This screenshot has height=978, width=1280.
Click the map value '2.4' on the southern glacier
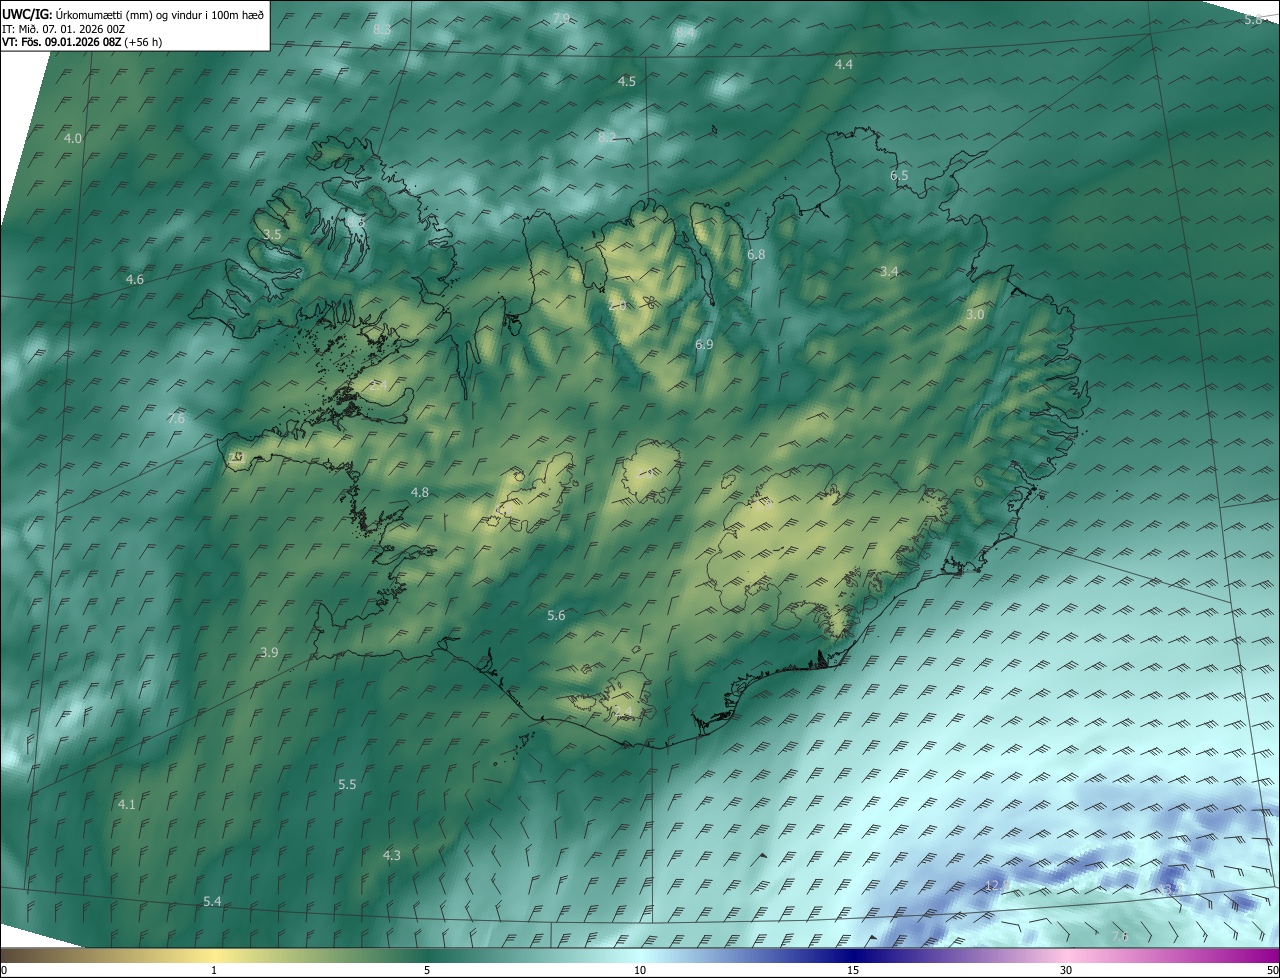623,710
